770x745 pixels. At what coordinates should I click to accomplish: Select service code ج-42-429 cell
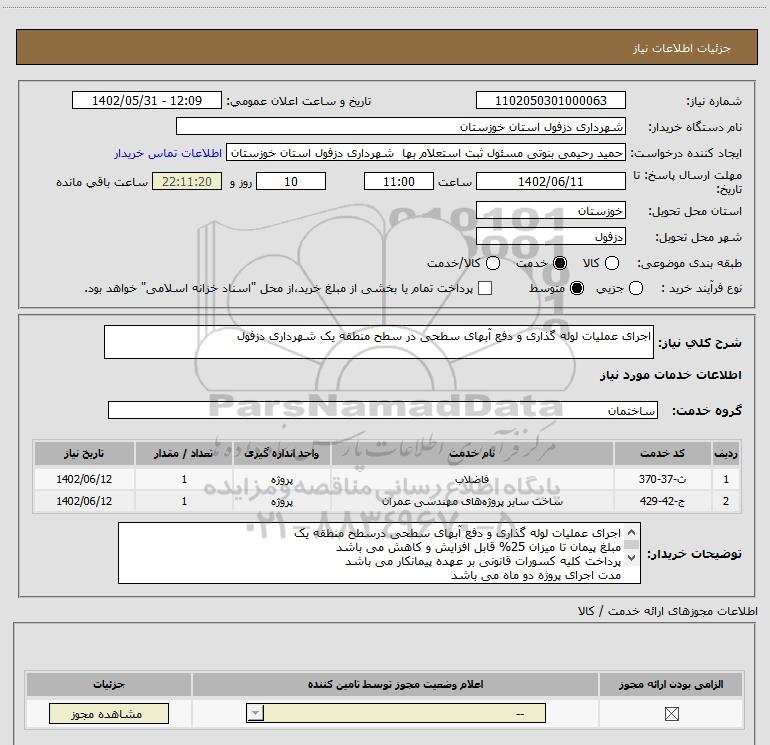662,501
